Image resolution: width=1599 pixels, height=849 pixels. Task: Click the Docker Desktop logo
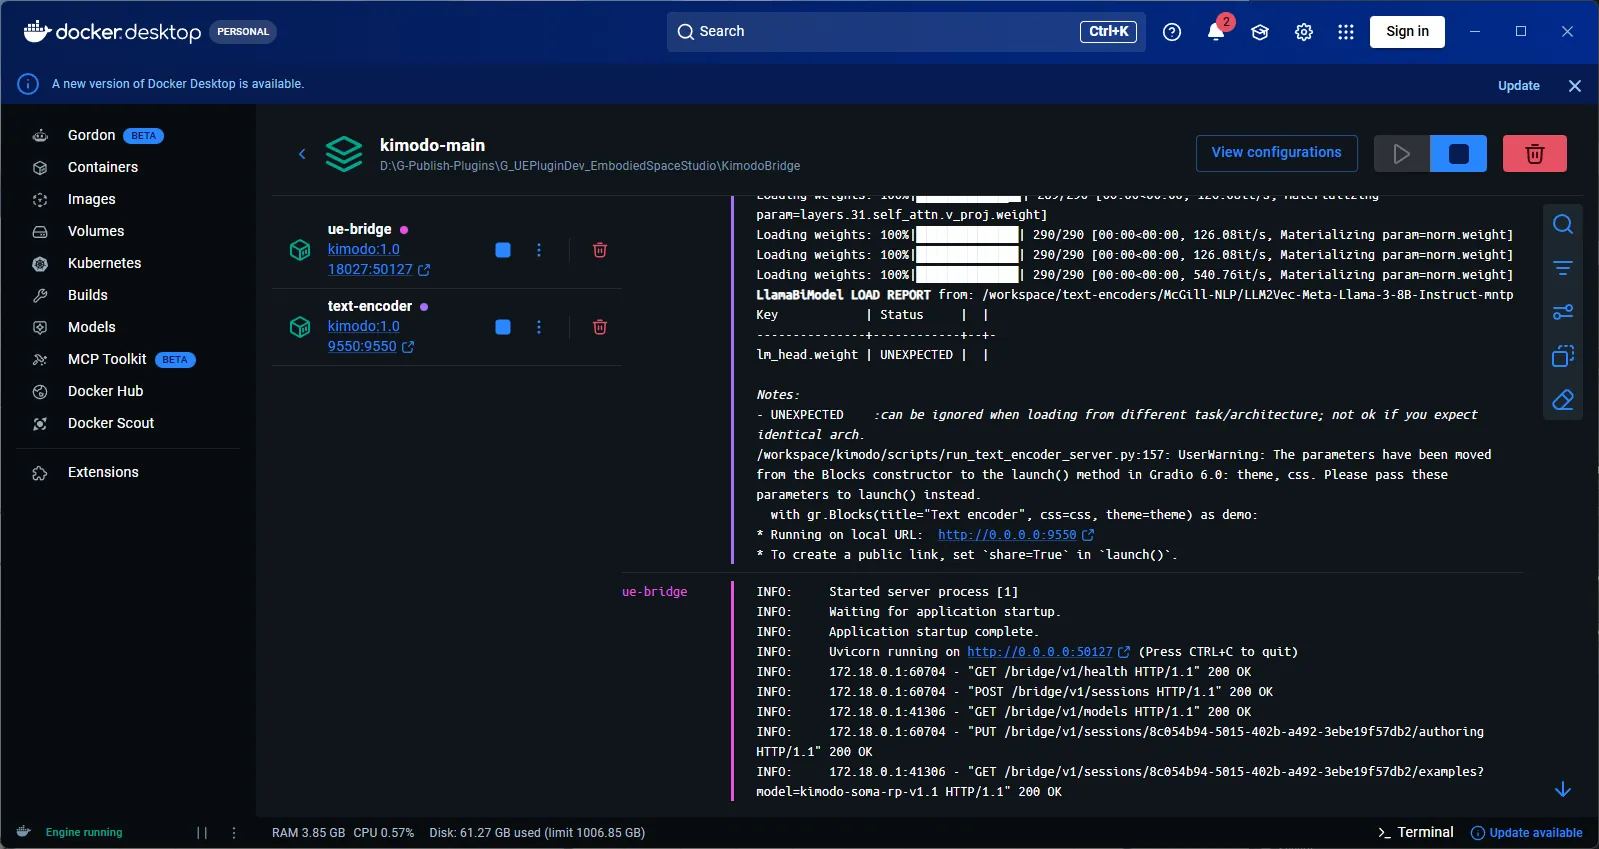pos(112,32)
